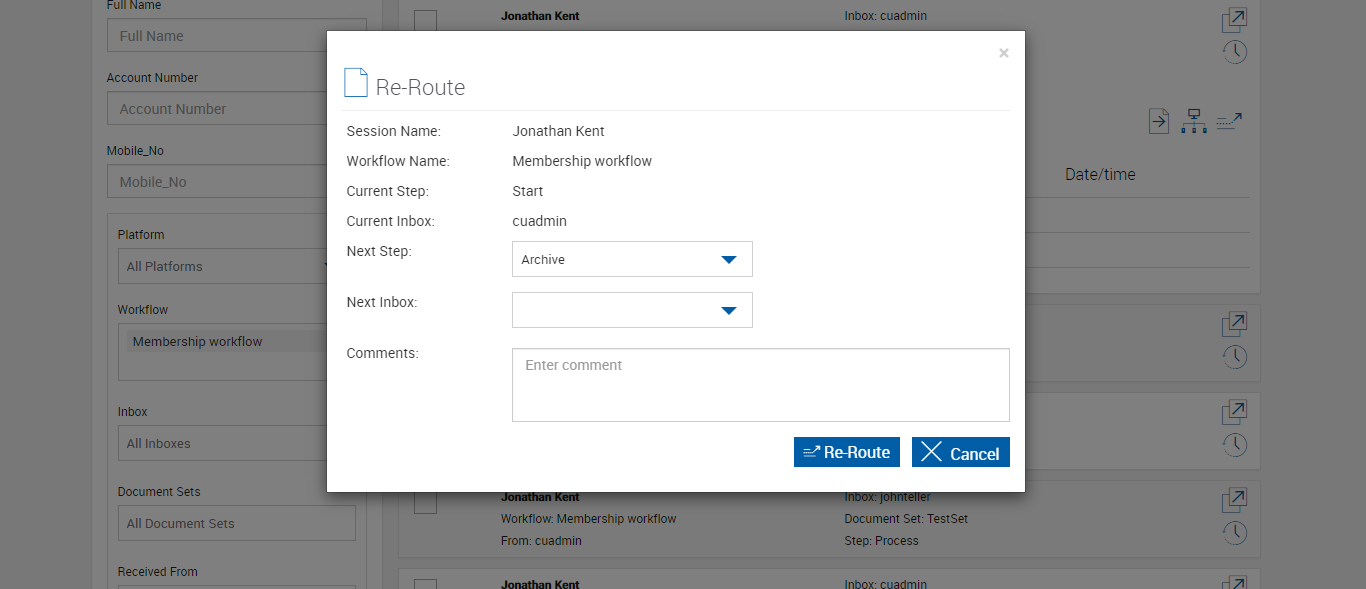Expand the empty Next Inbox dropdown
Screen dimensions: 1366x589
tap(632, 310)
